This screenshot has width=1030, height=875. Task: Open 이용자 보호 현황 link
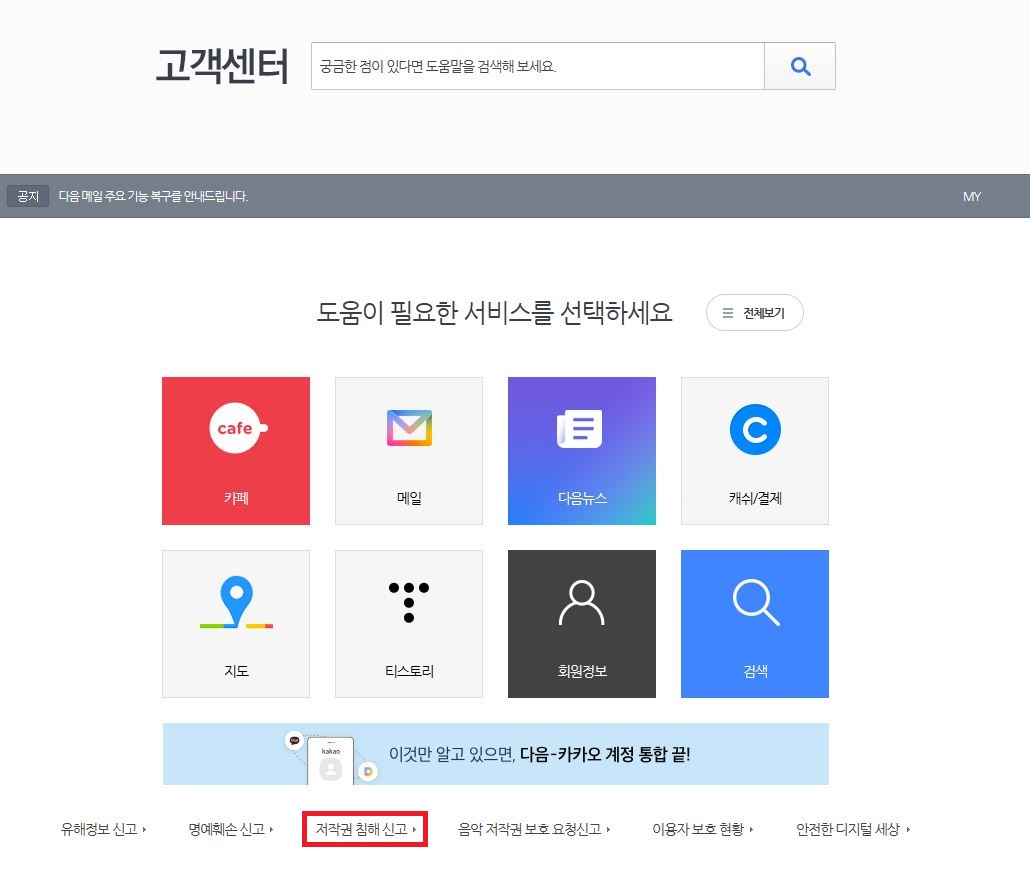tap(702, 829)
